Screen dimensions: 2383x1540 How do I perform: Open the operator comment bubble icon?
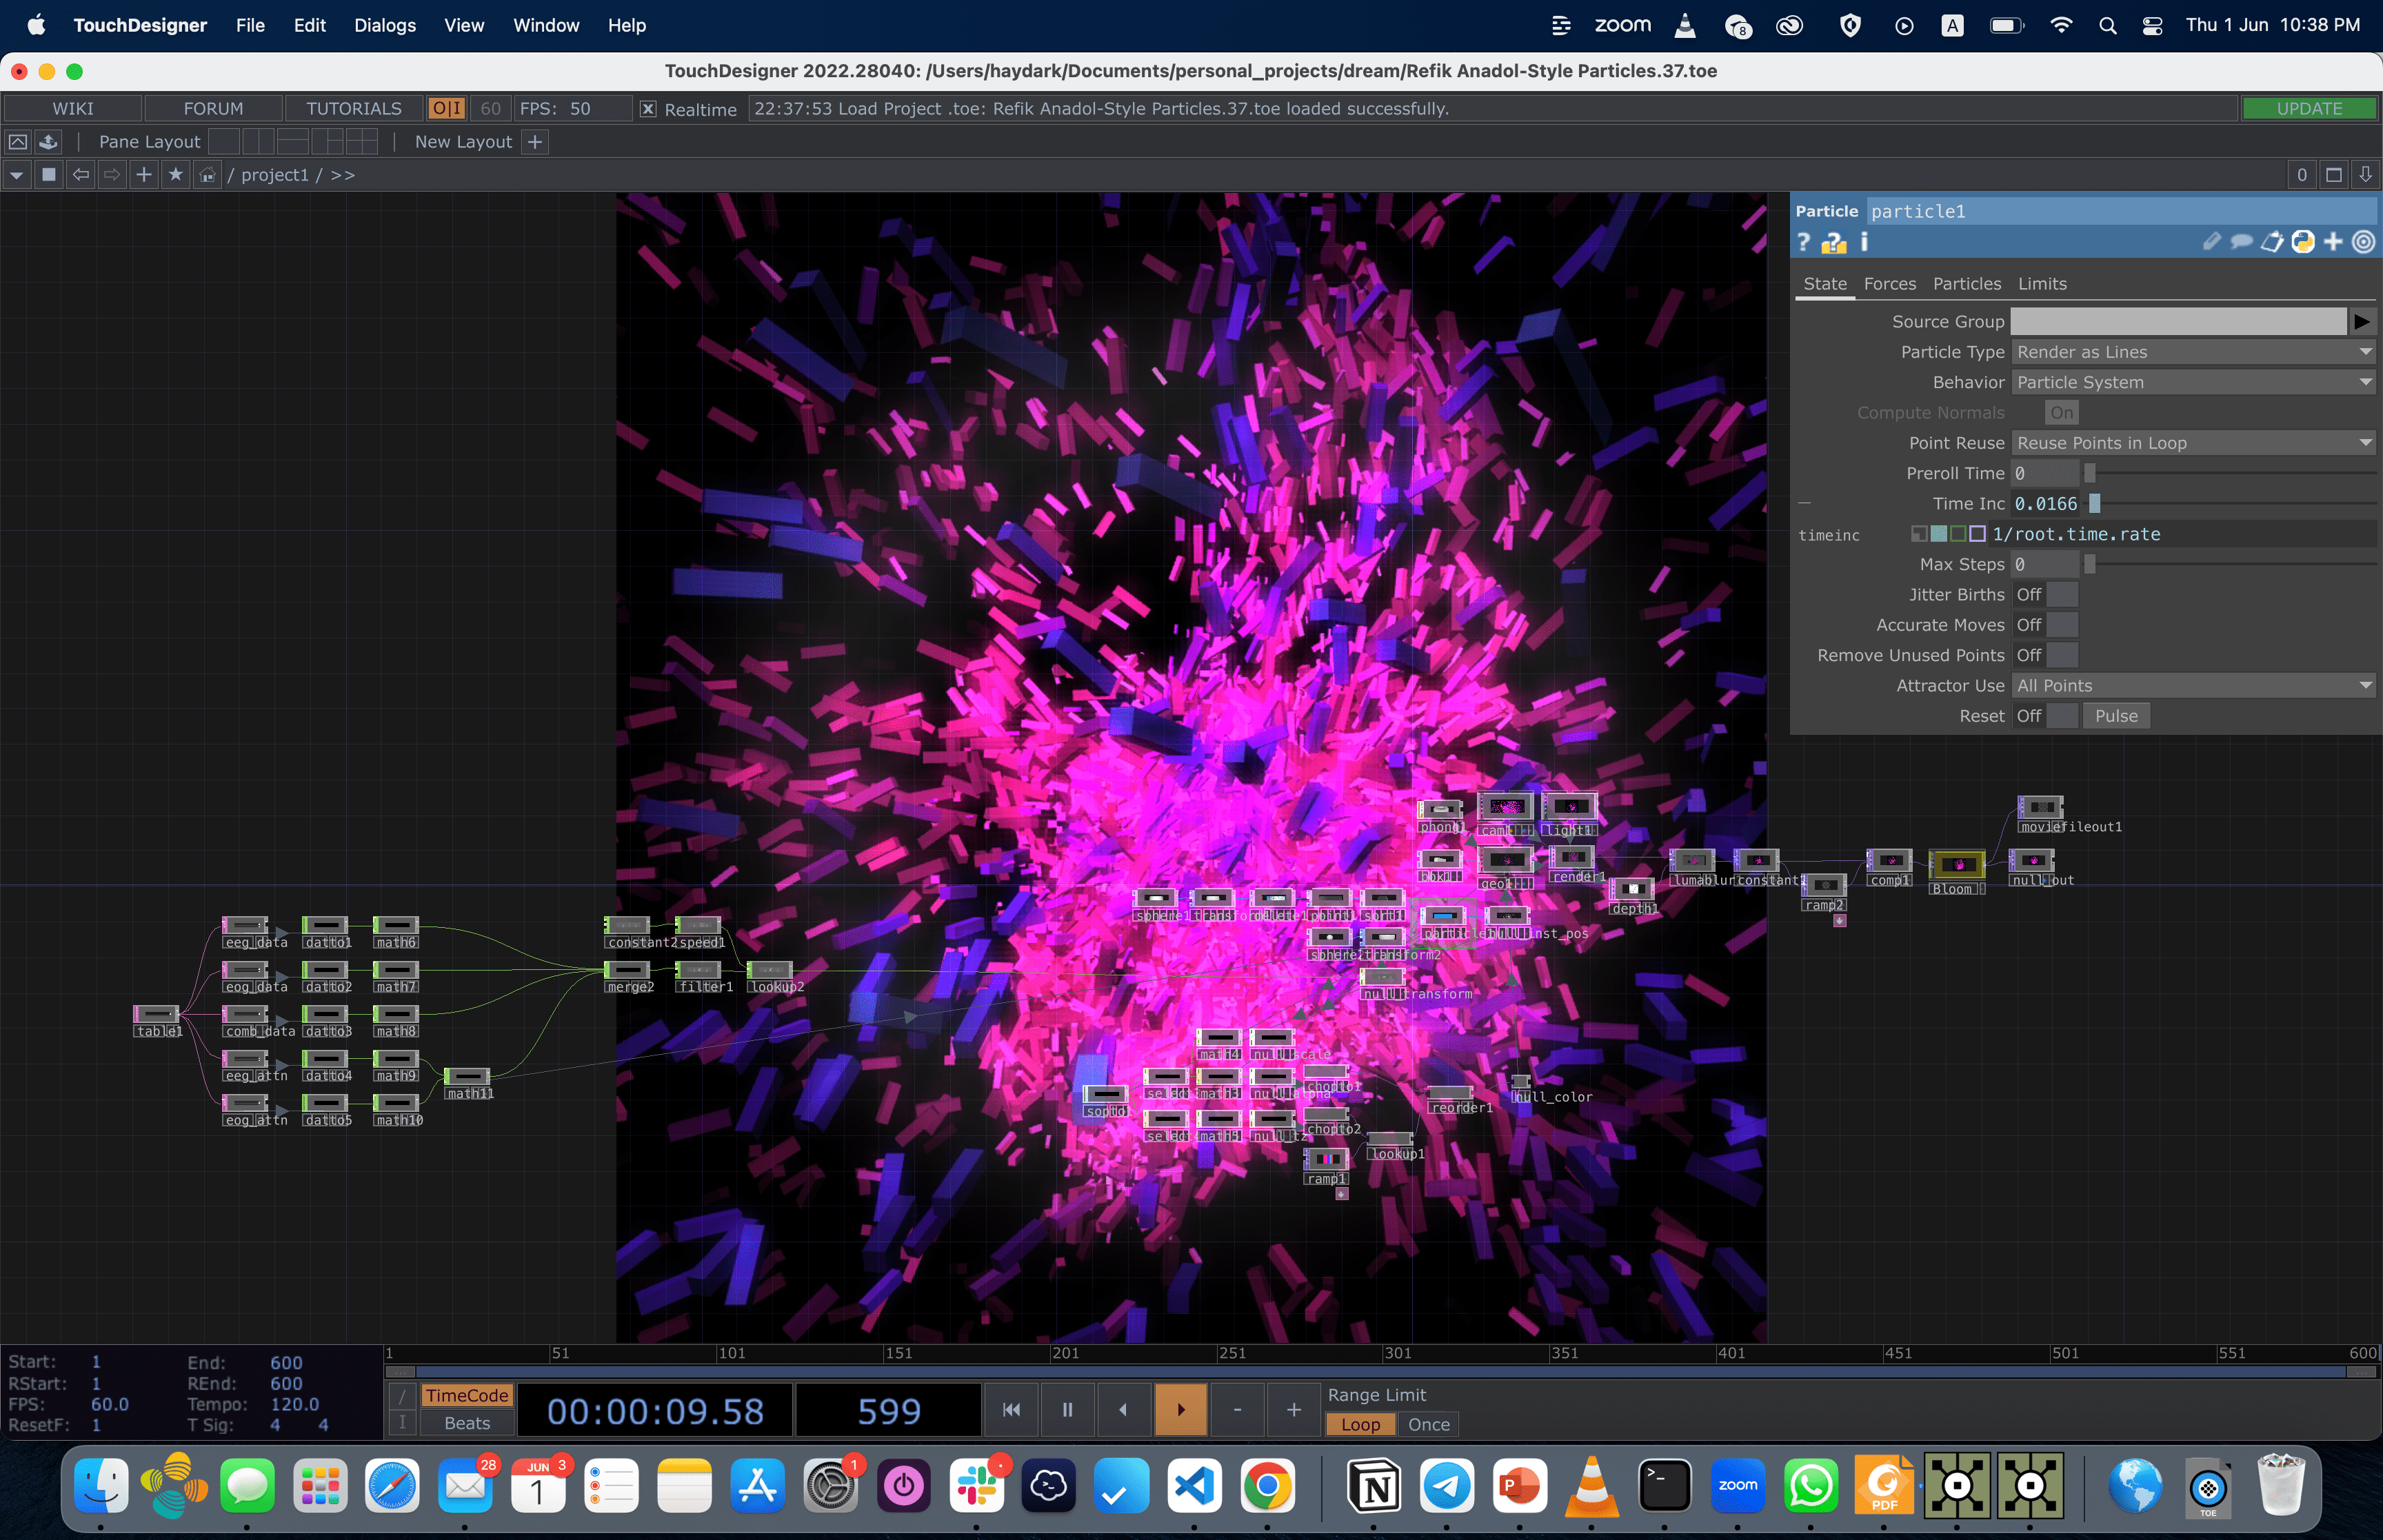tap(2242, 242)
